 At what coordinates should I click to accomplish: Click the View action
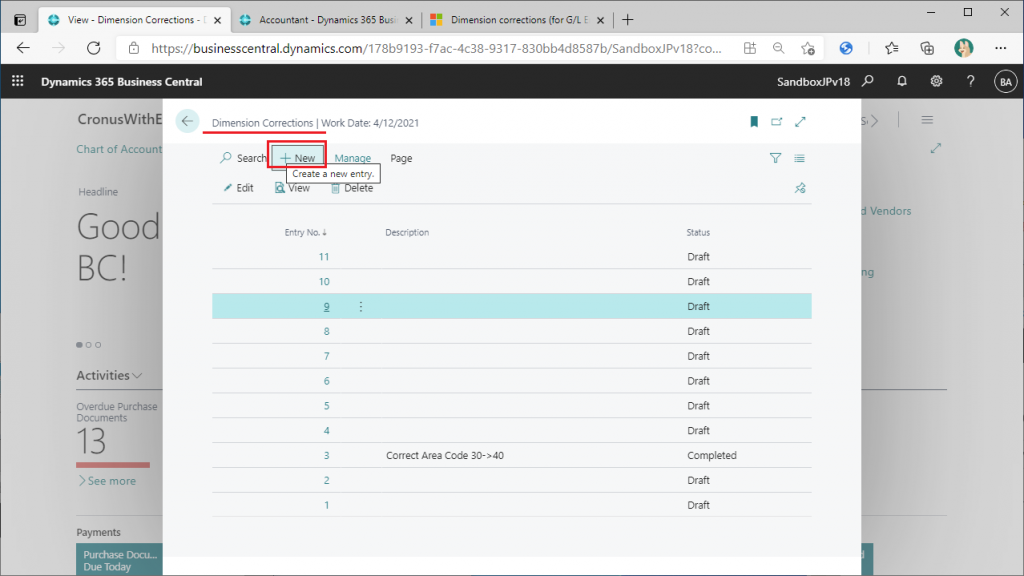click(292, 188)
